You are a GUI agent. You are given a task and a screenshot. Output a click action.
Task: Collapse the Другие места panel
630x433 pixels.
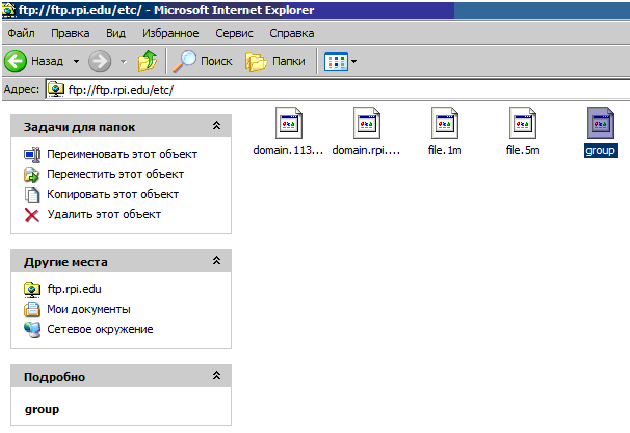(x=216, y=261)
